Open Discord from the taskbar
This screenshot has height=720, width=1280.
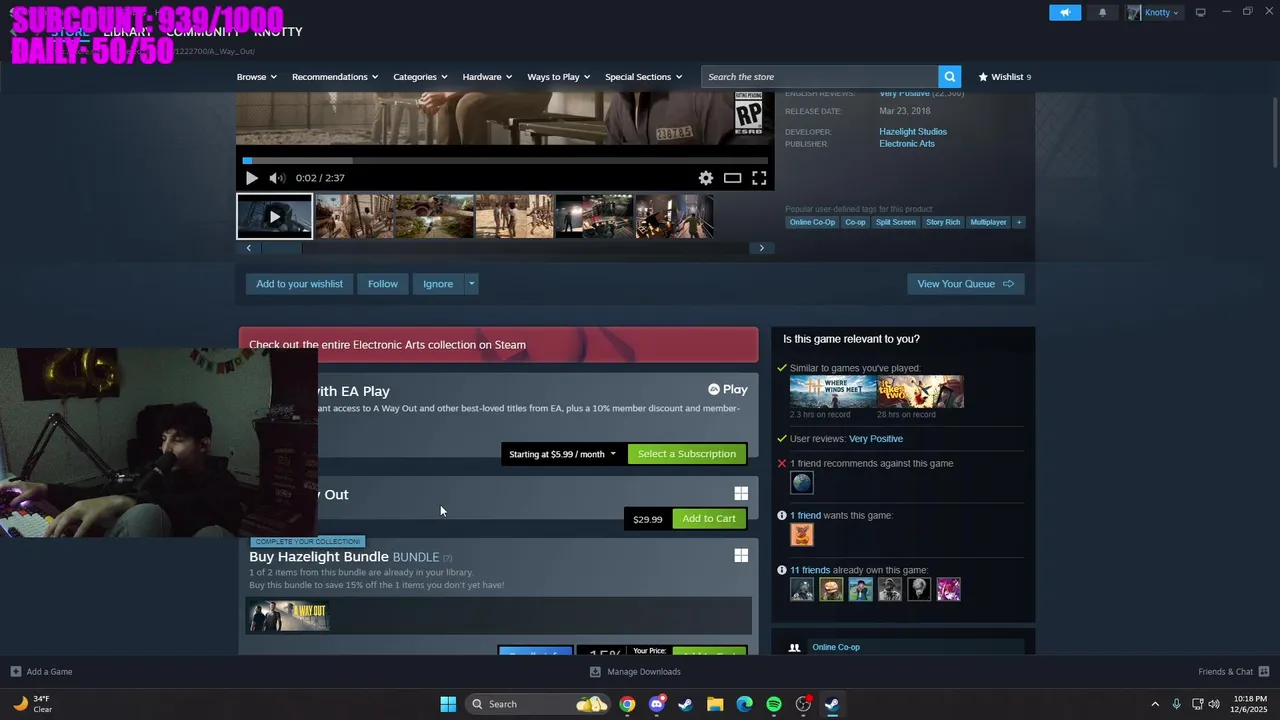tap(656, 704)
